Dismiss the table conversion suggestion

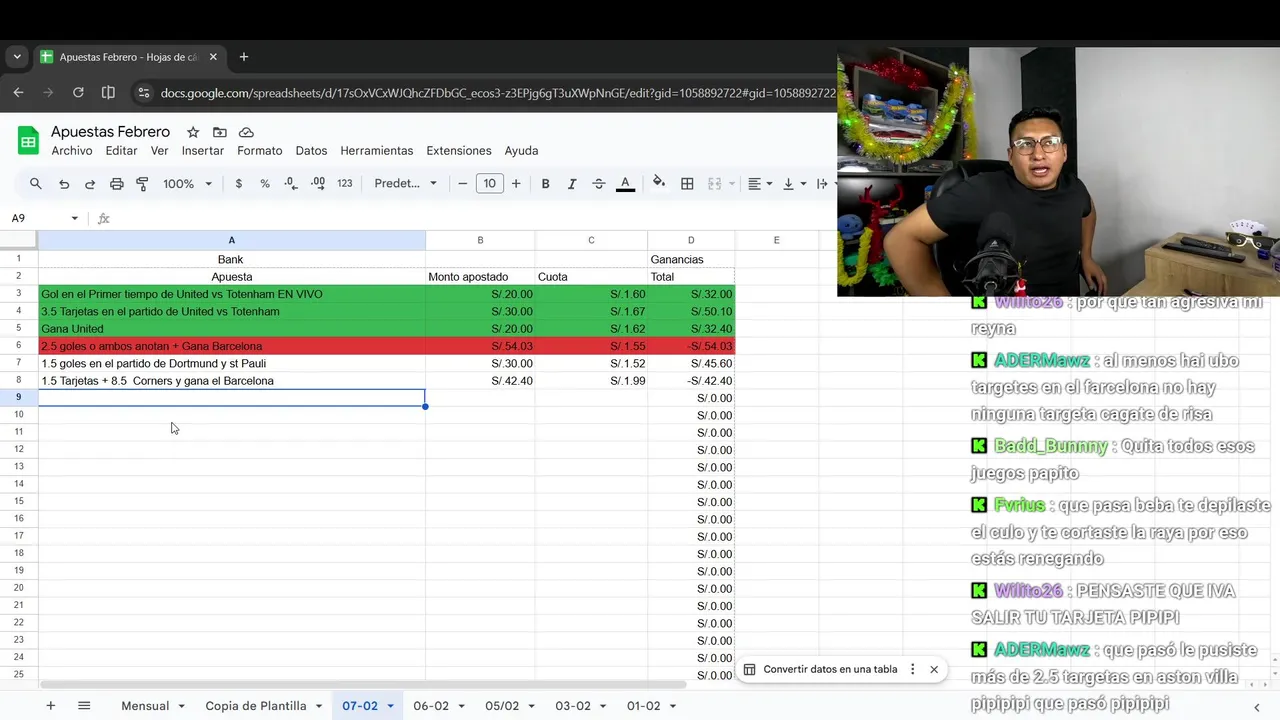(x=934, y=669)
